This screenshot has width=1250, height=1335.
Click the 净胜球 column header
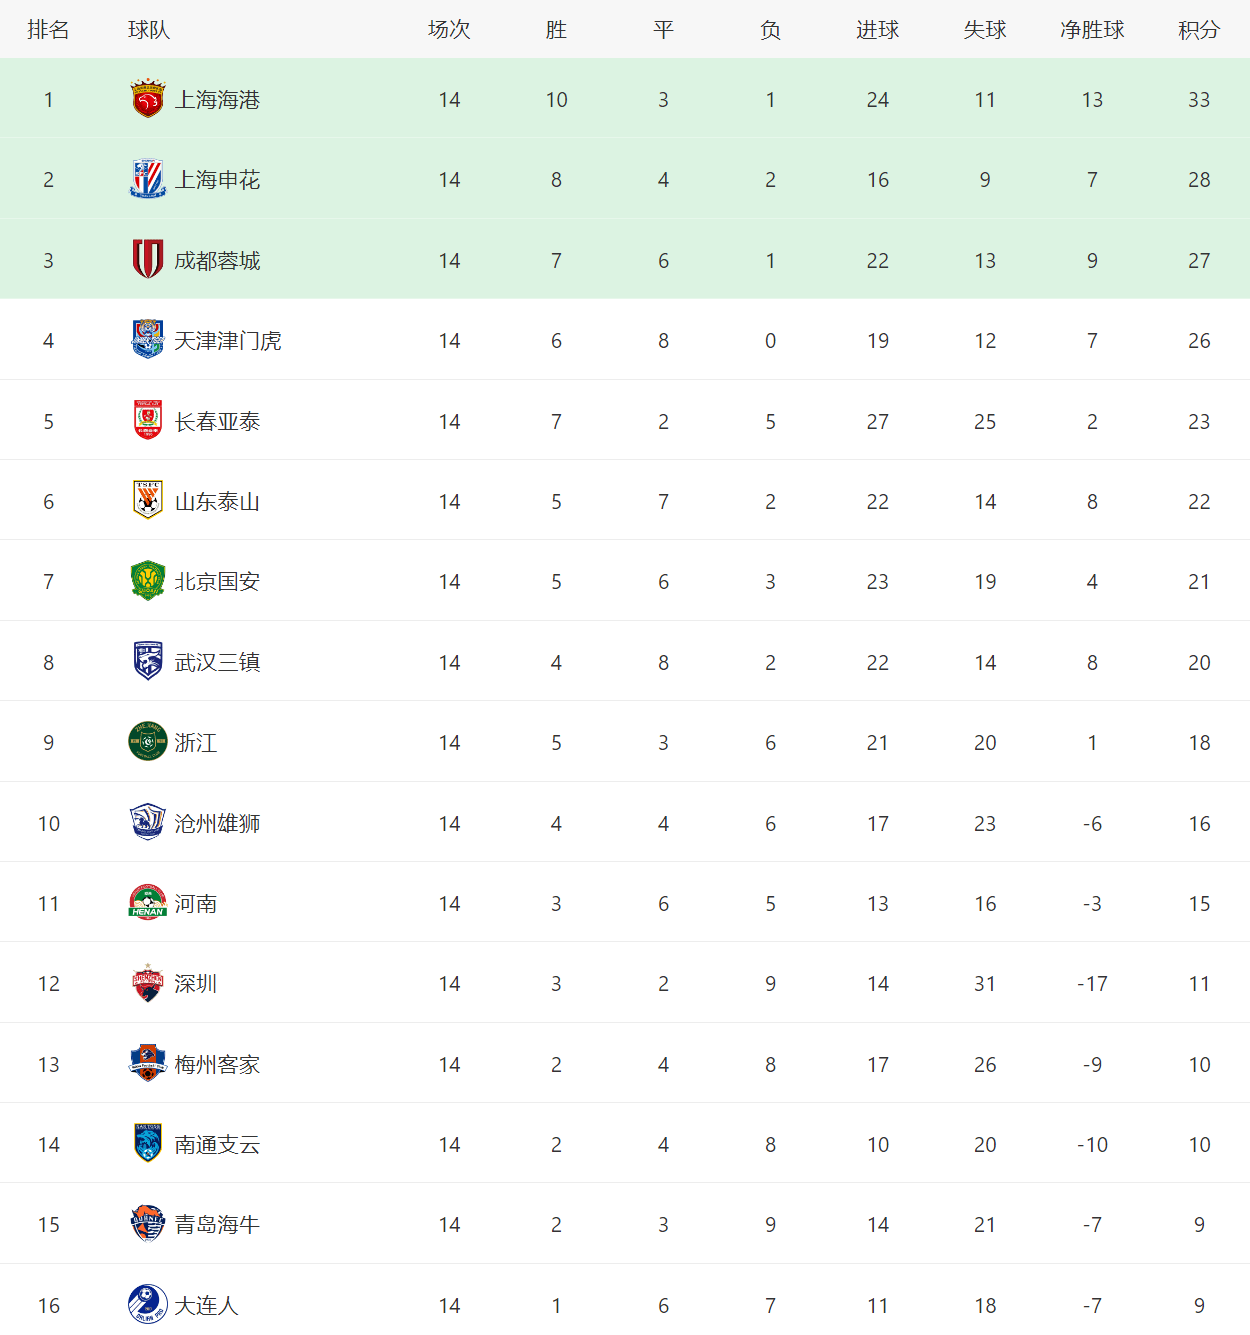coord(1092,30)
